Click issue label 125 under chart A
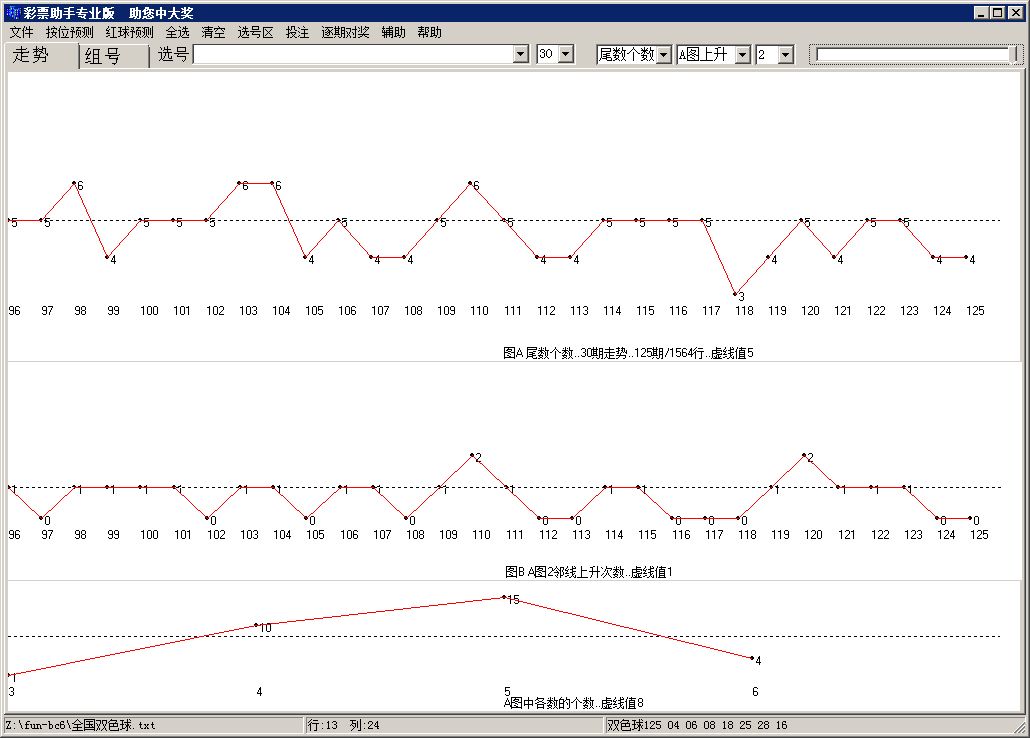Screen dimensions: 1030x738 point(975,311)
